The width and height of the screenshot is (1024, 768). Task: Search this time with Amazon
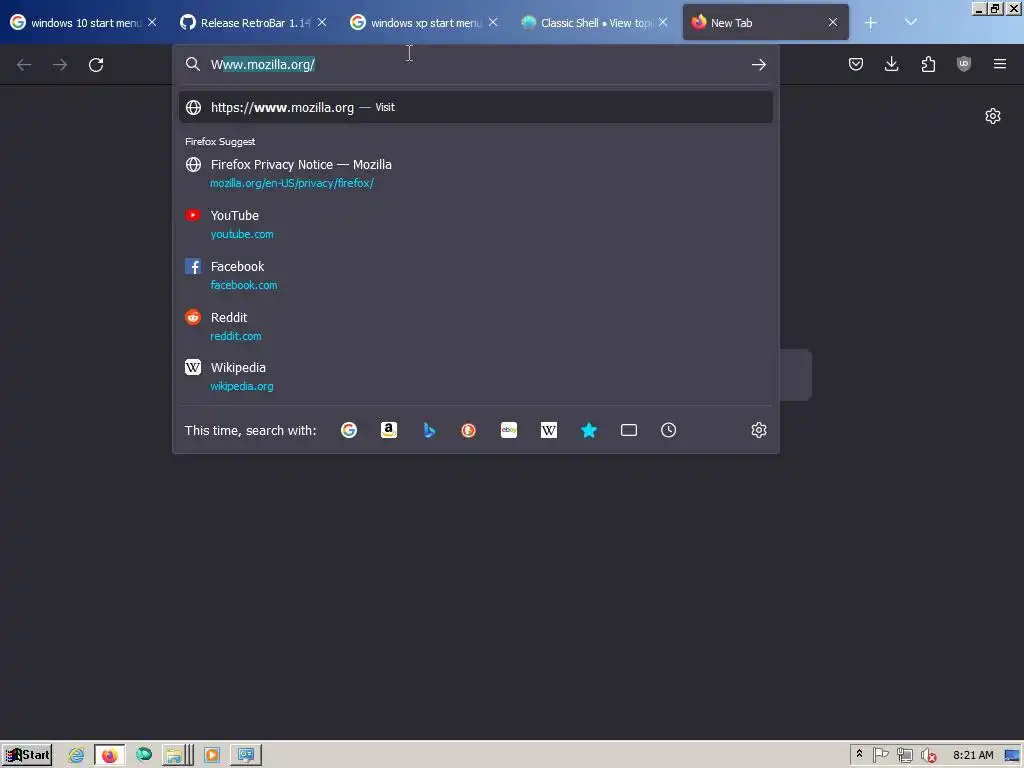[x=389, y=430]
